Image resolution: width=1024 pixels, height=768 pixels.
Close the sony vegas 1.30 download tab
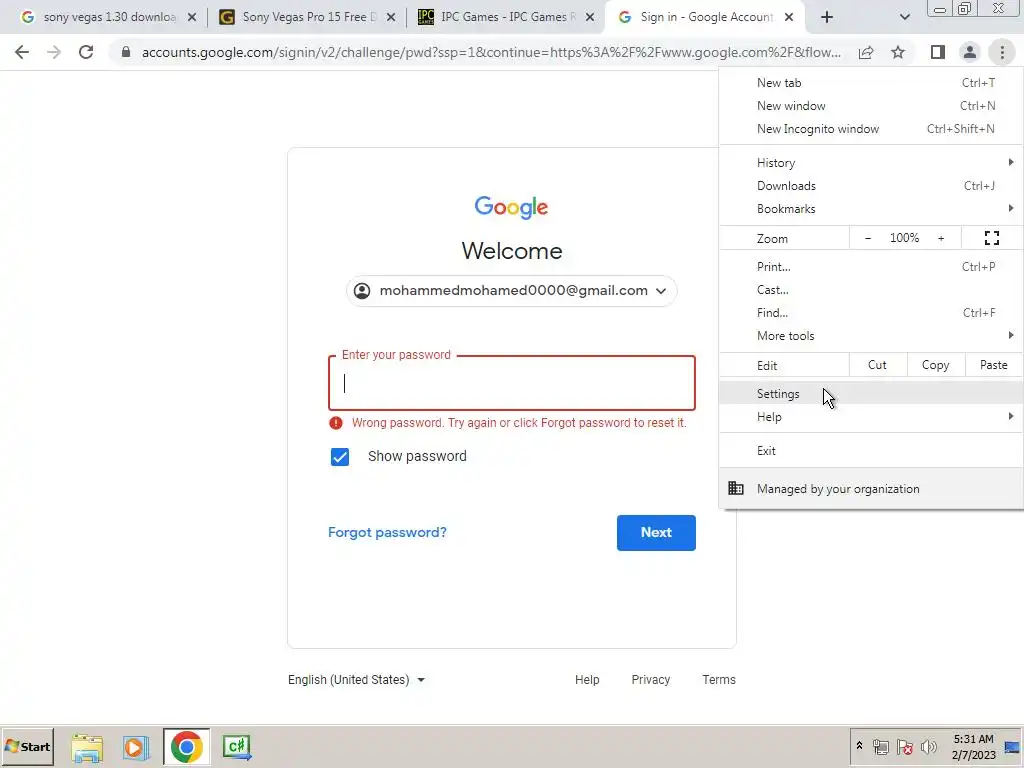pyautogui.click(x=191, y=17)
